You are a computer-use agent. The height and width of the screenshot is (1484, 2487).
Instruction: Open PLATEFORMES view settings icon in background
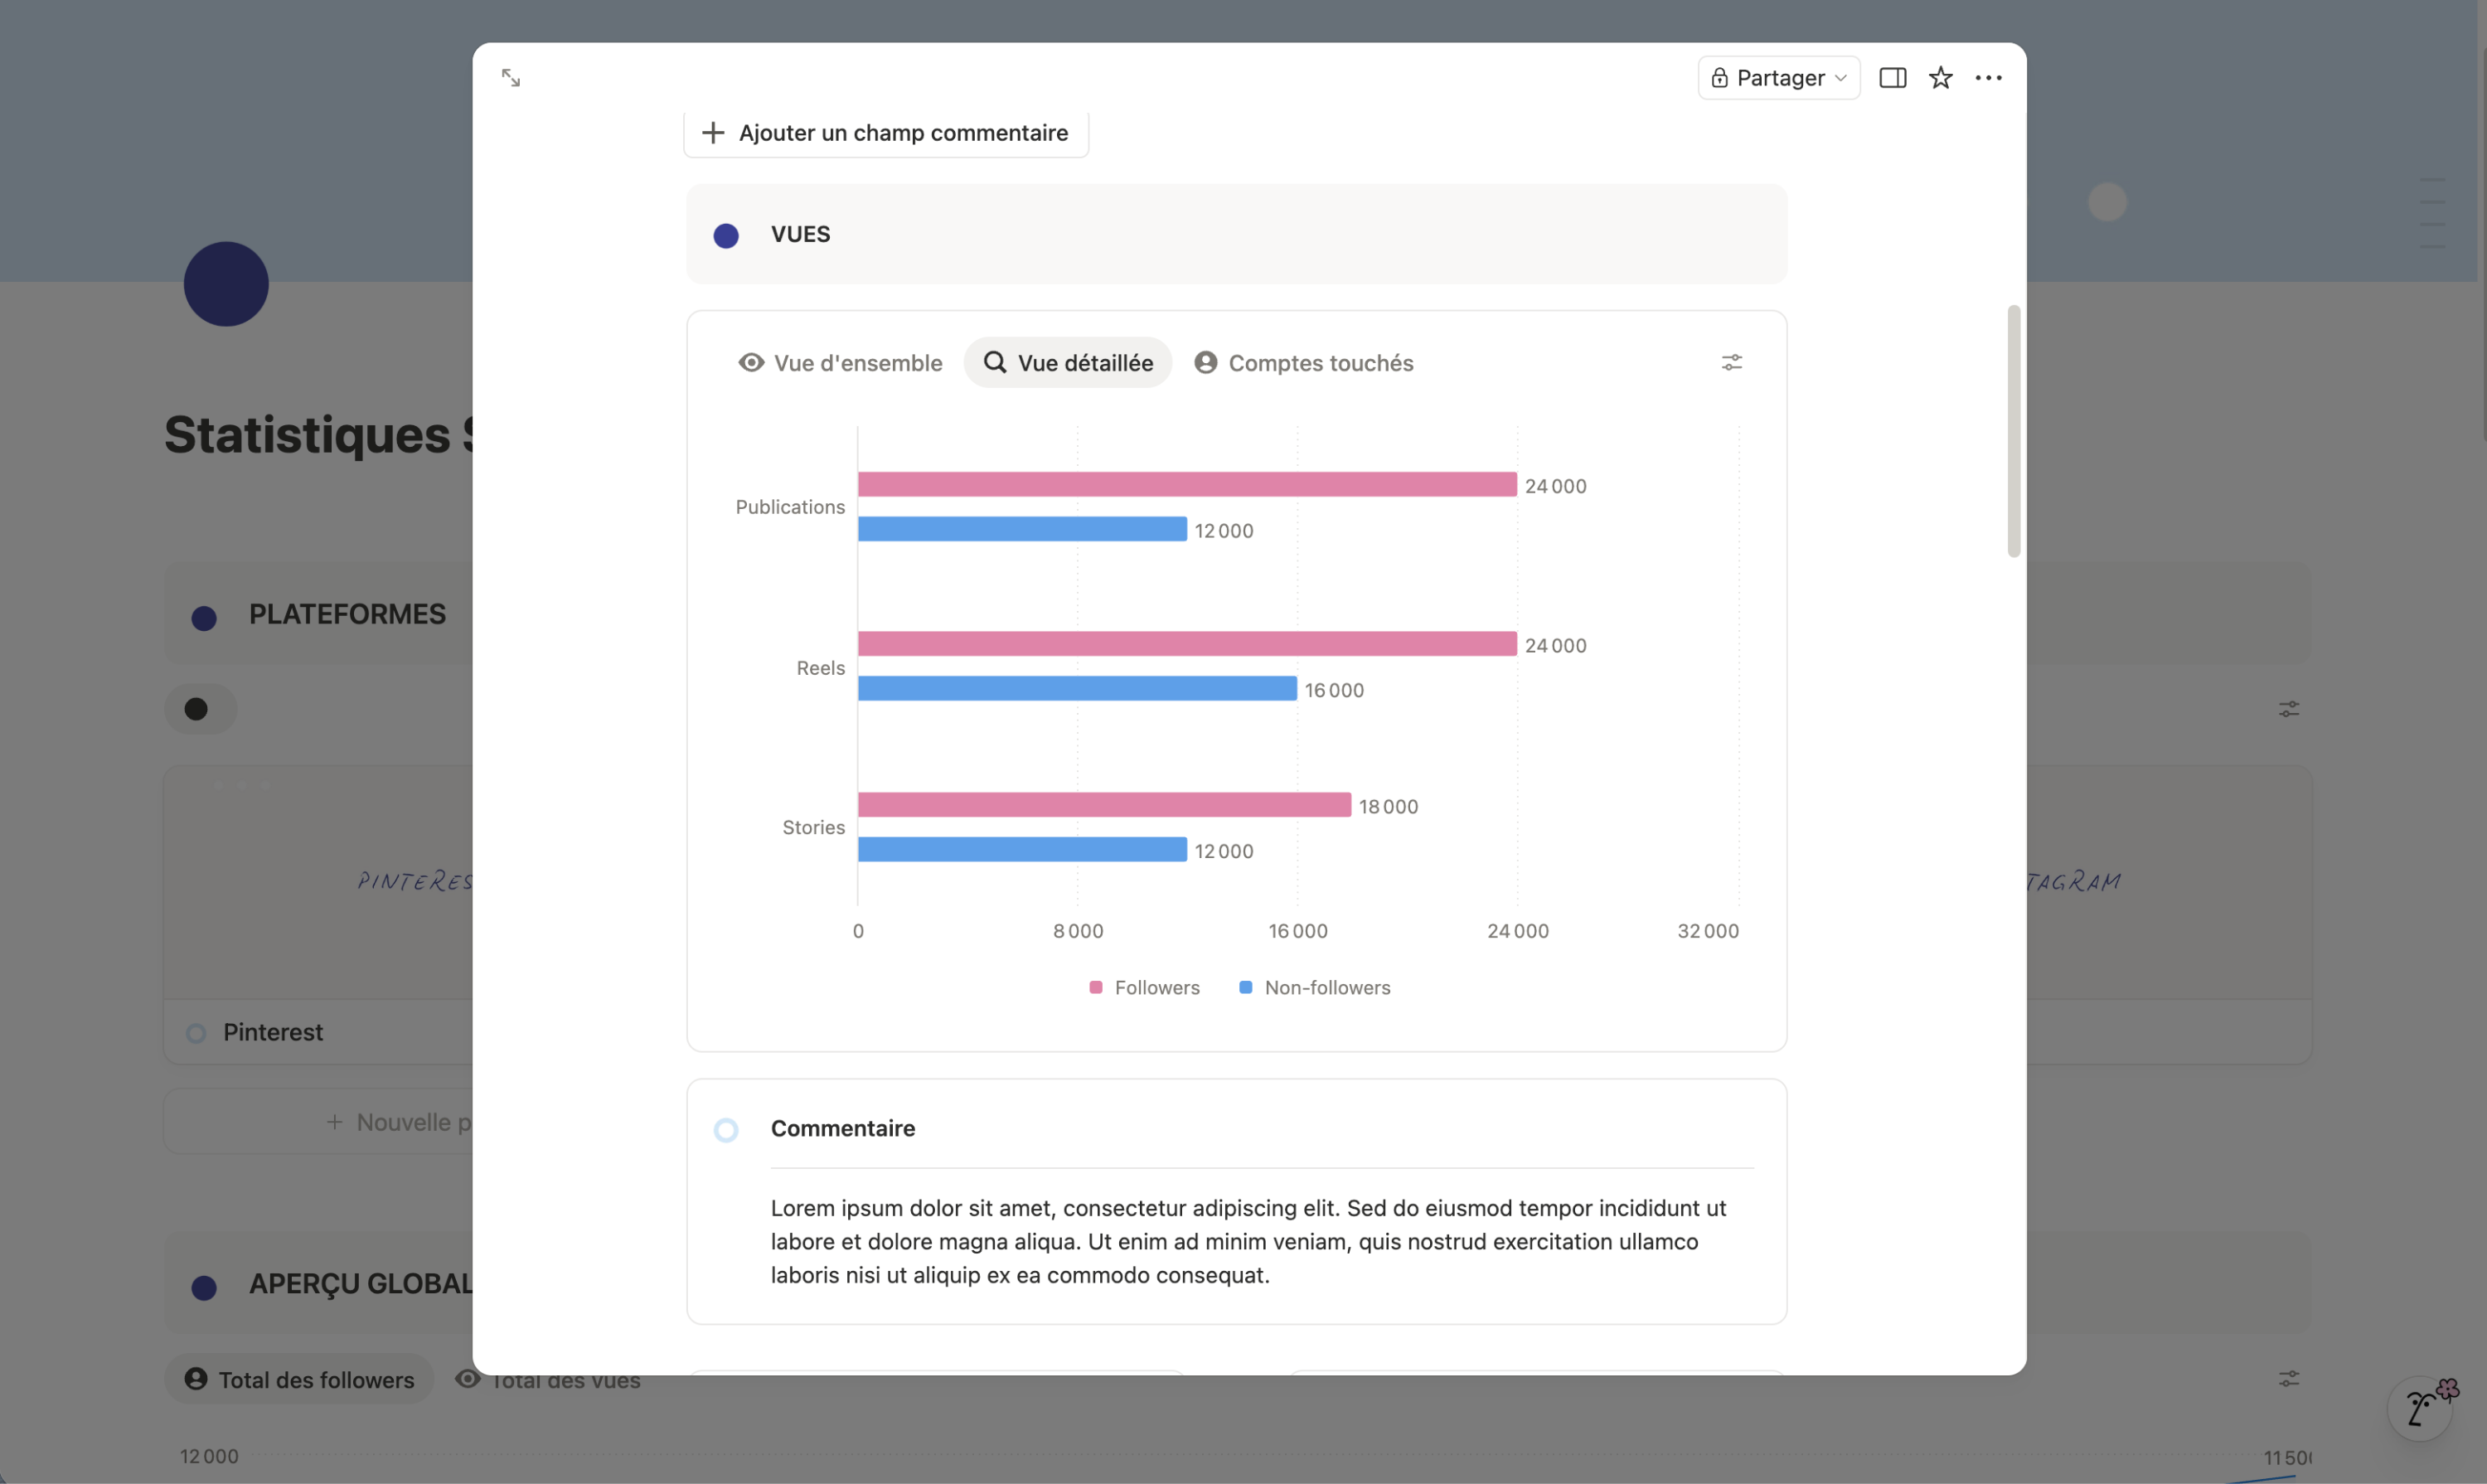(2289, 709)
